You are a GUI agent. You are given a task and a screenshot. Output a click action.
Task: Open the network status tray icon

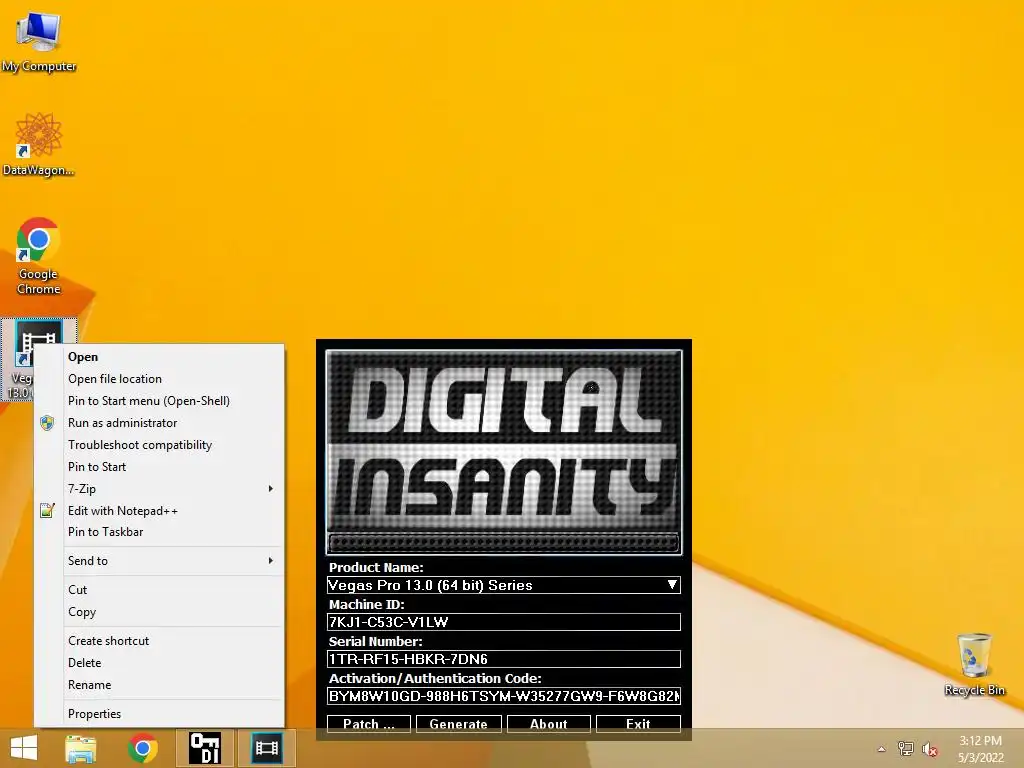906,749
